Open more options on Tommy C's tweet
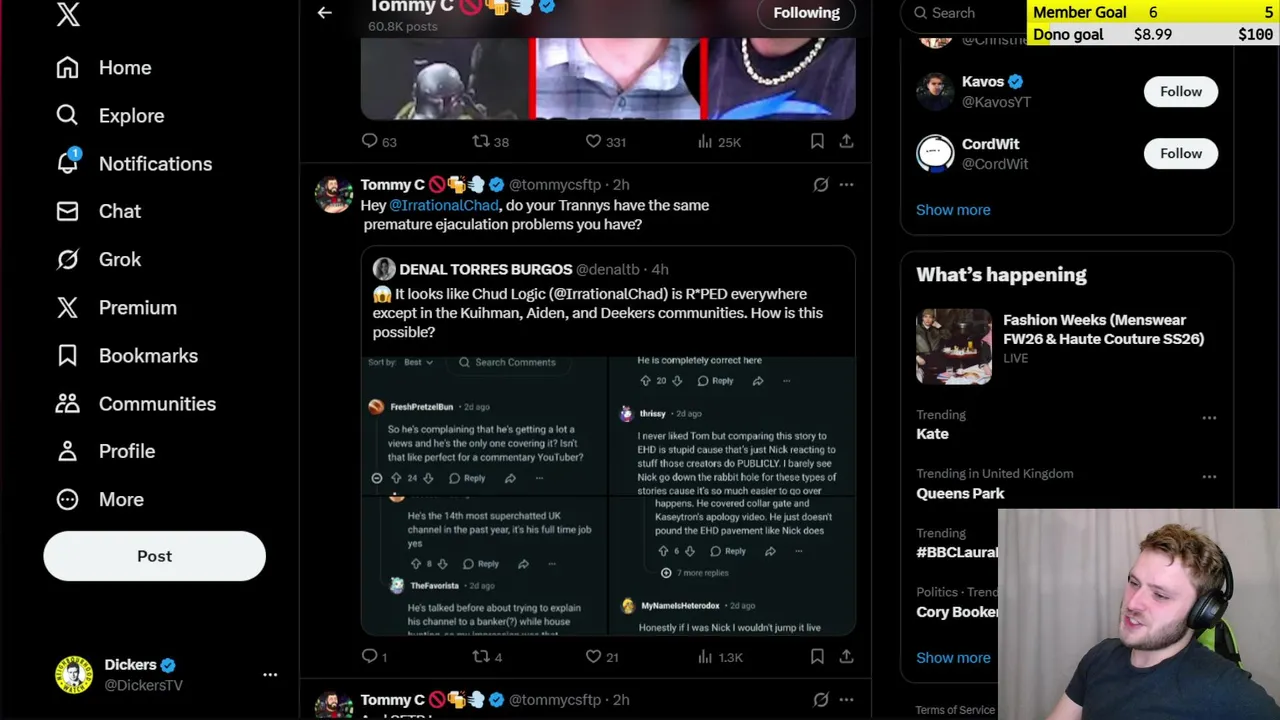The width and height of the screenshot is (1280, 720). coord(846,185)
